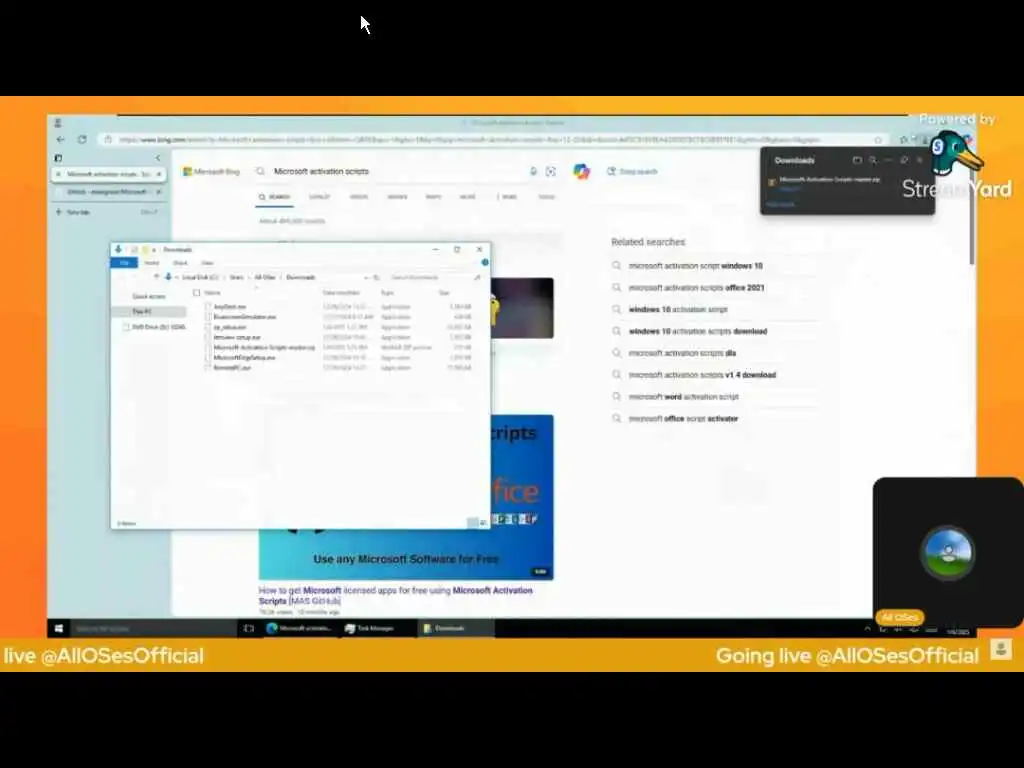Switch to Task Manager on the taskbar

coord(370,628)
